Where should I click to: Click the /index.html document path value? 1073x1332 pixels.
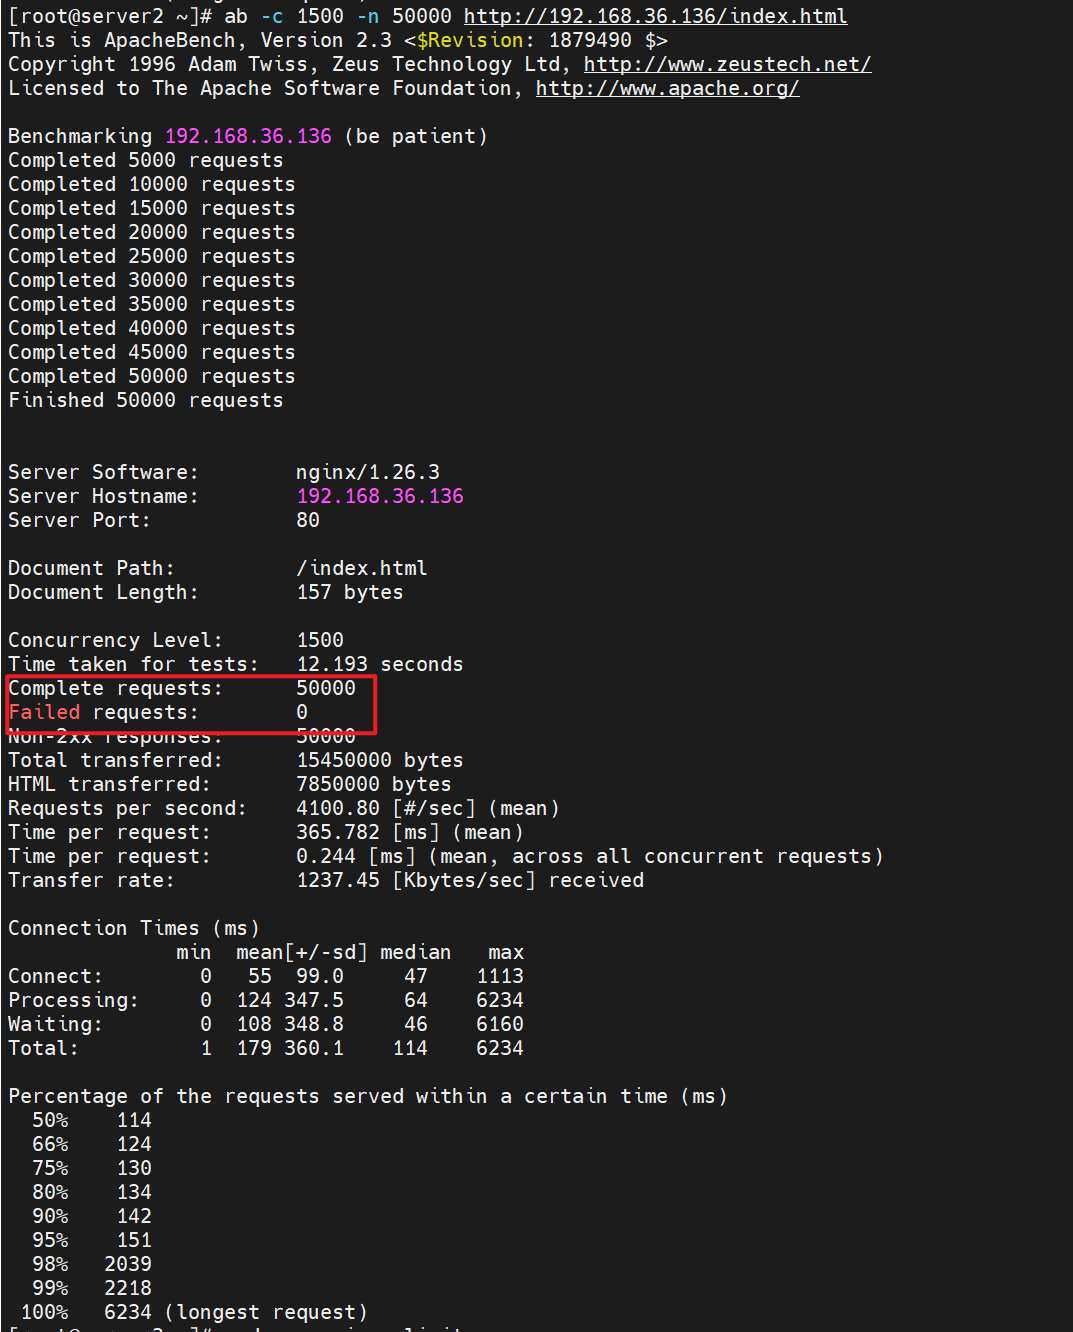coord(362,568)
